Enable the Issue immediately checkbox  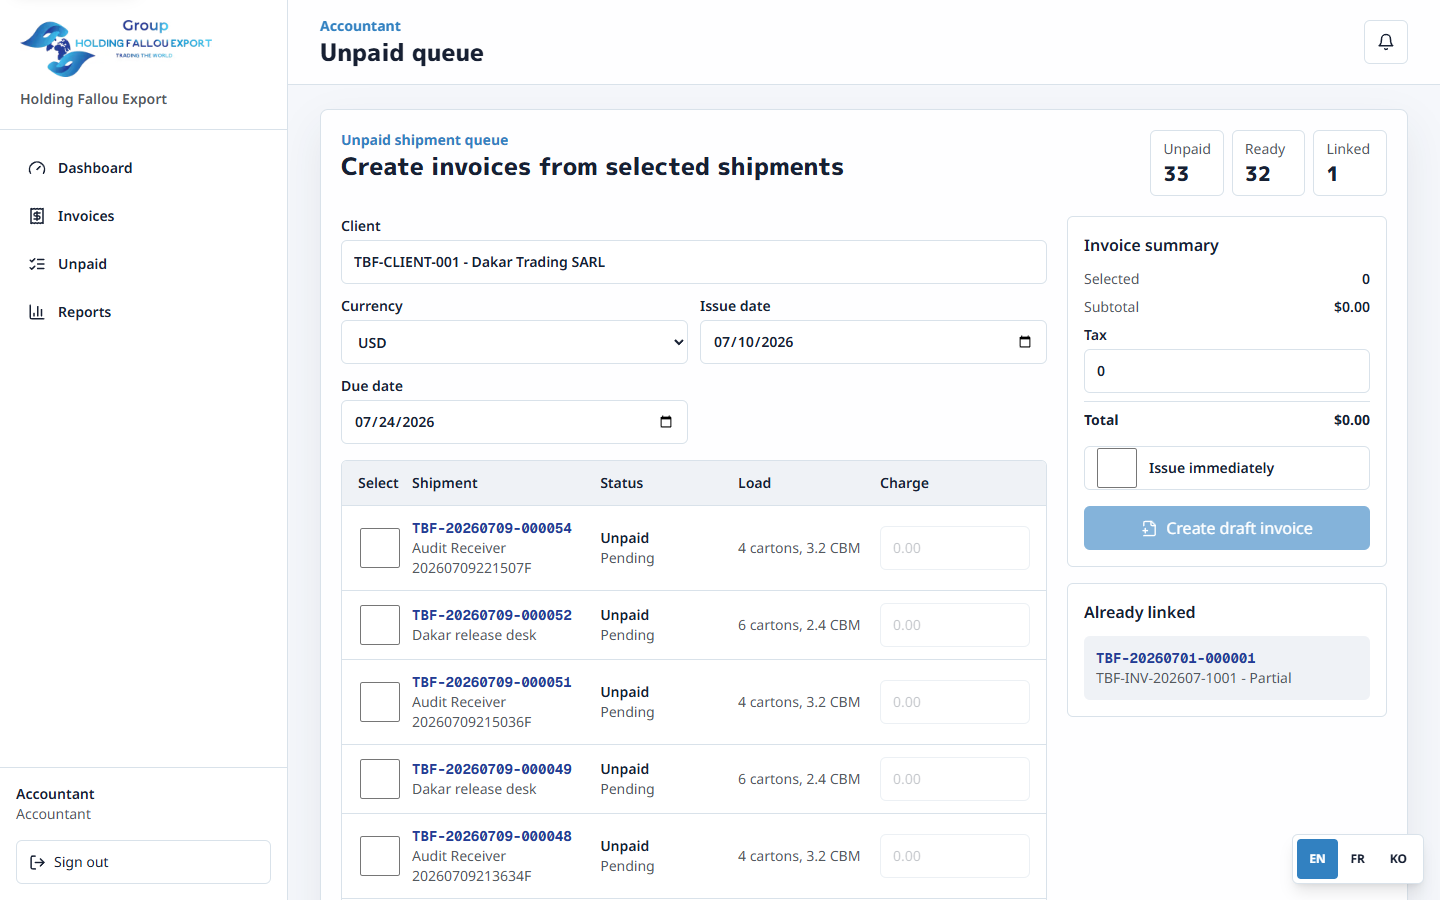[1117, 468]
